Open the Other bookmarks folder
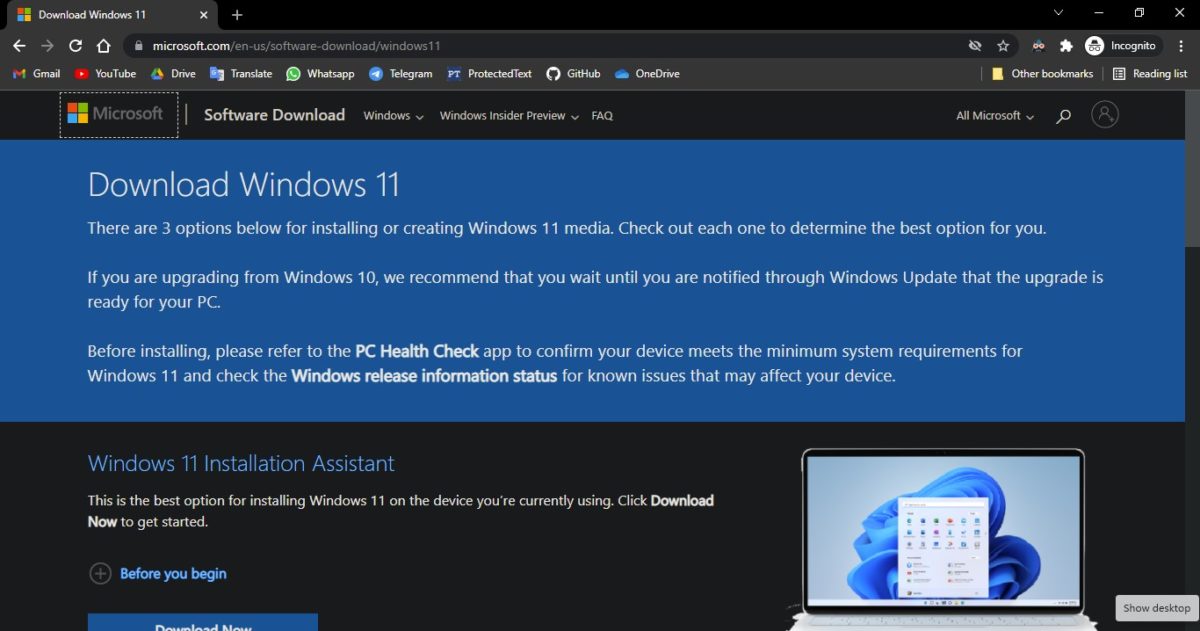Viewport: 1200px width, 631px height. (x=1041, y=74)
